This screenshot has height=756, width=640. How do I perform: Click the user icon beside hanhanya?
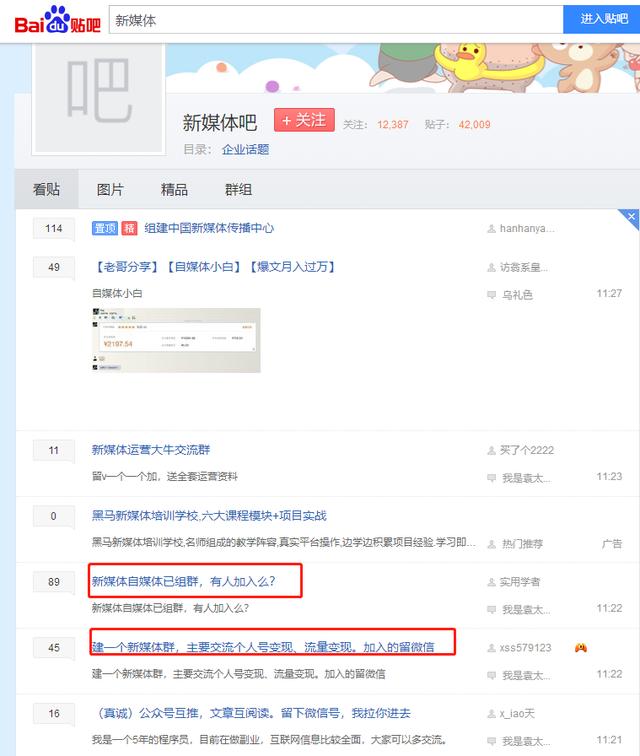pos(491,229)
